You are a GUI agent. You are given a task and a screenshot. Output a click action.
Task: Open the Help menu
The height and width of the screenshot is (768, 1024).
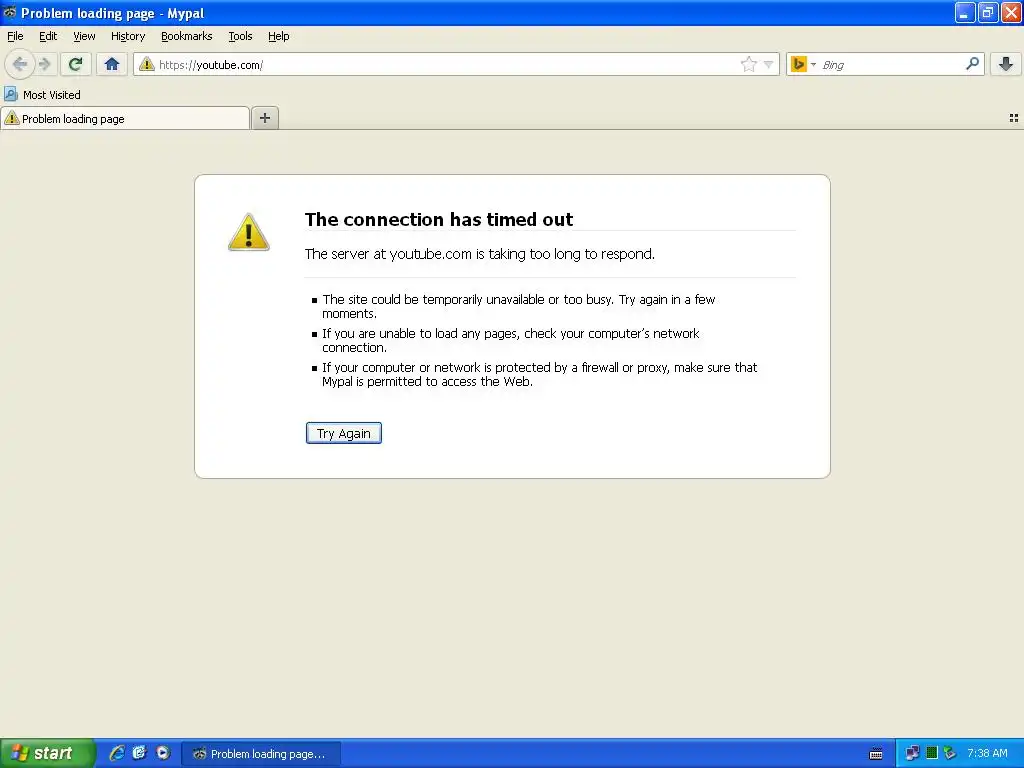pos(279,36)
